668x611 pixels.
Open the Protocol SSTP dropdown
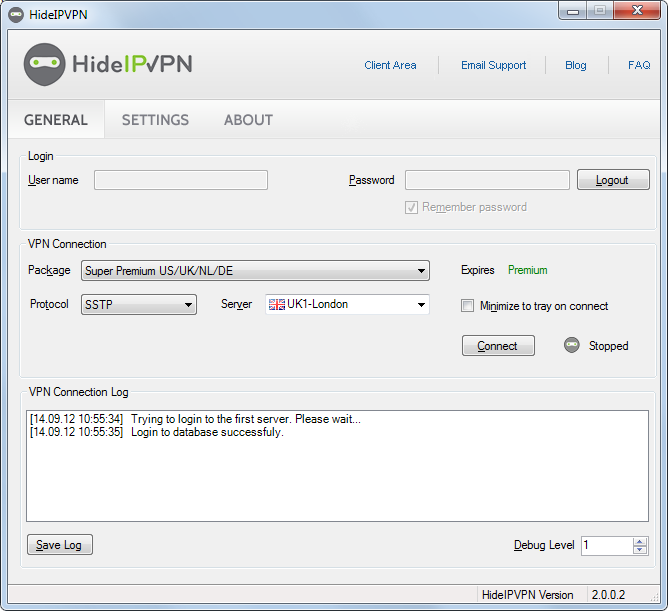[x=139, y=305]
